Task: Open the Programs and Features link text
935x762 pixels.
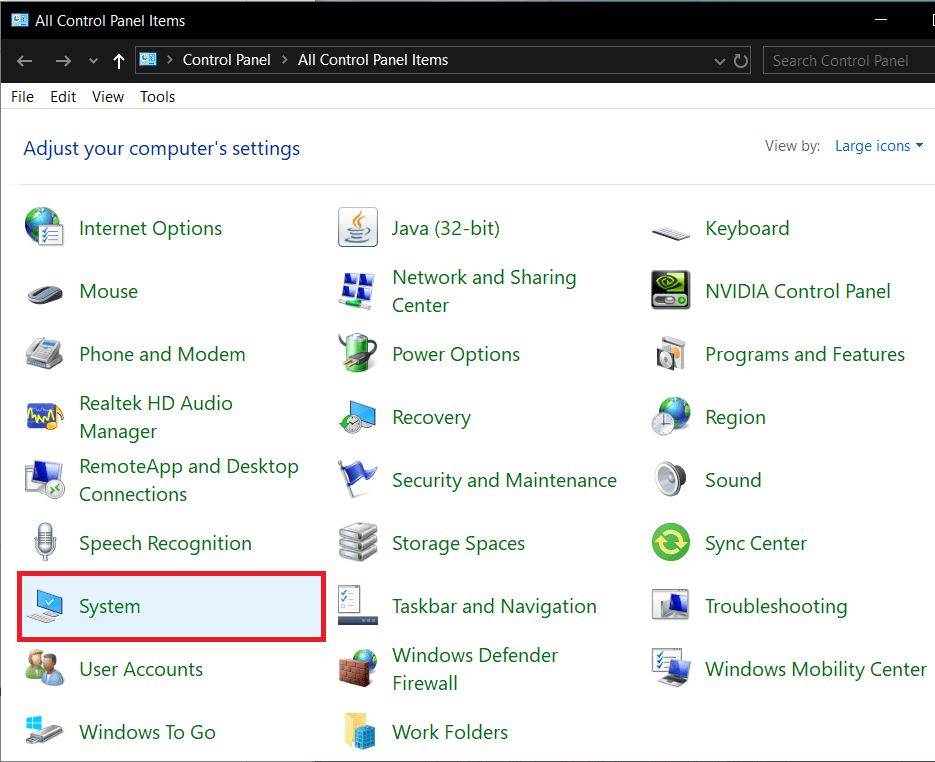Action: [x=805, y=354]
